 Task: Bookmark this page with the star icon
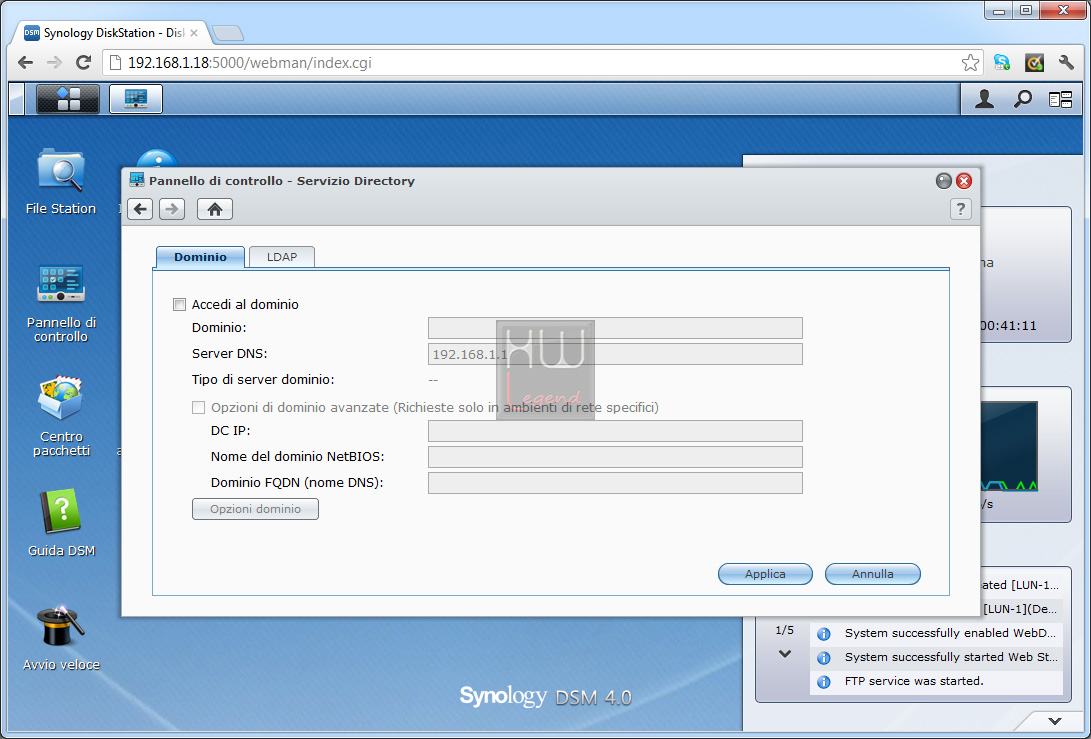click(x=970, y=63)
